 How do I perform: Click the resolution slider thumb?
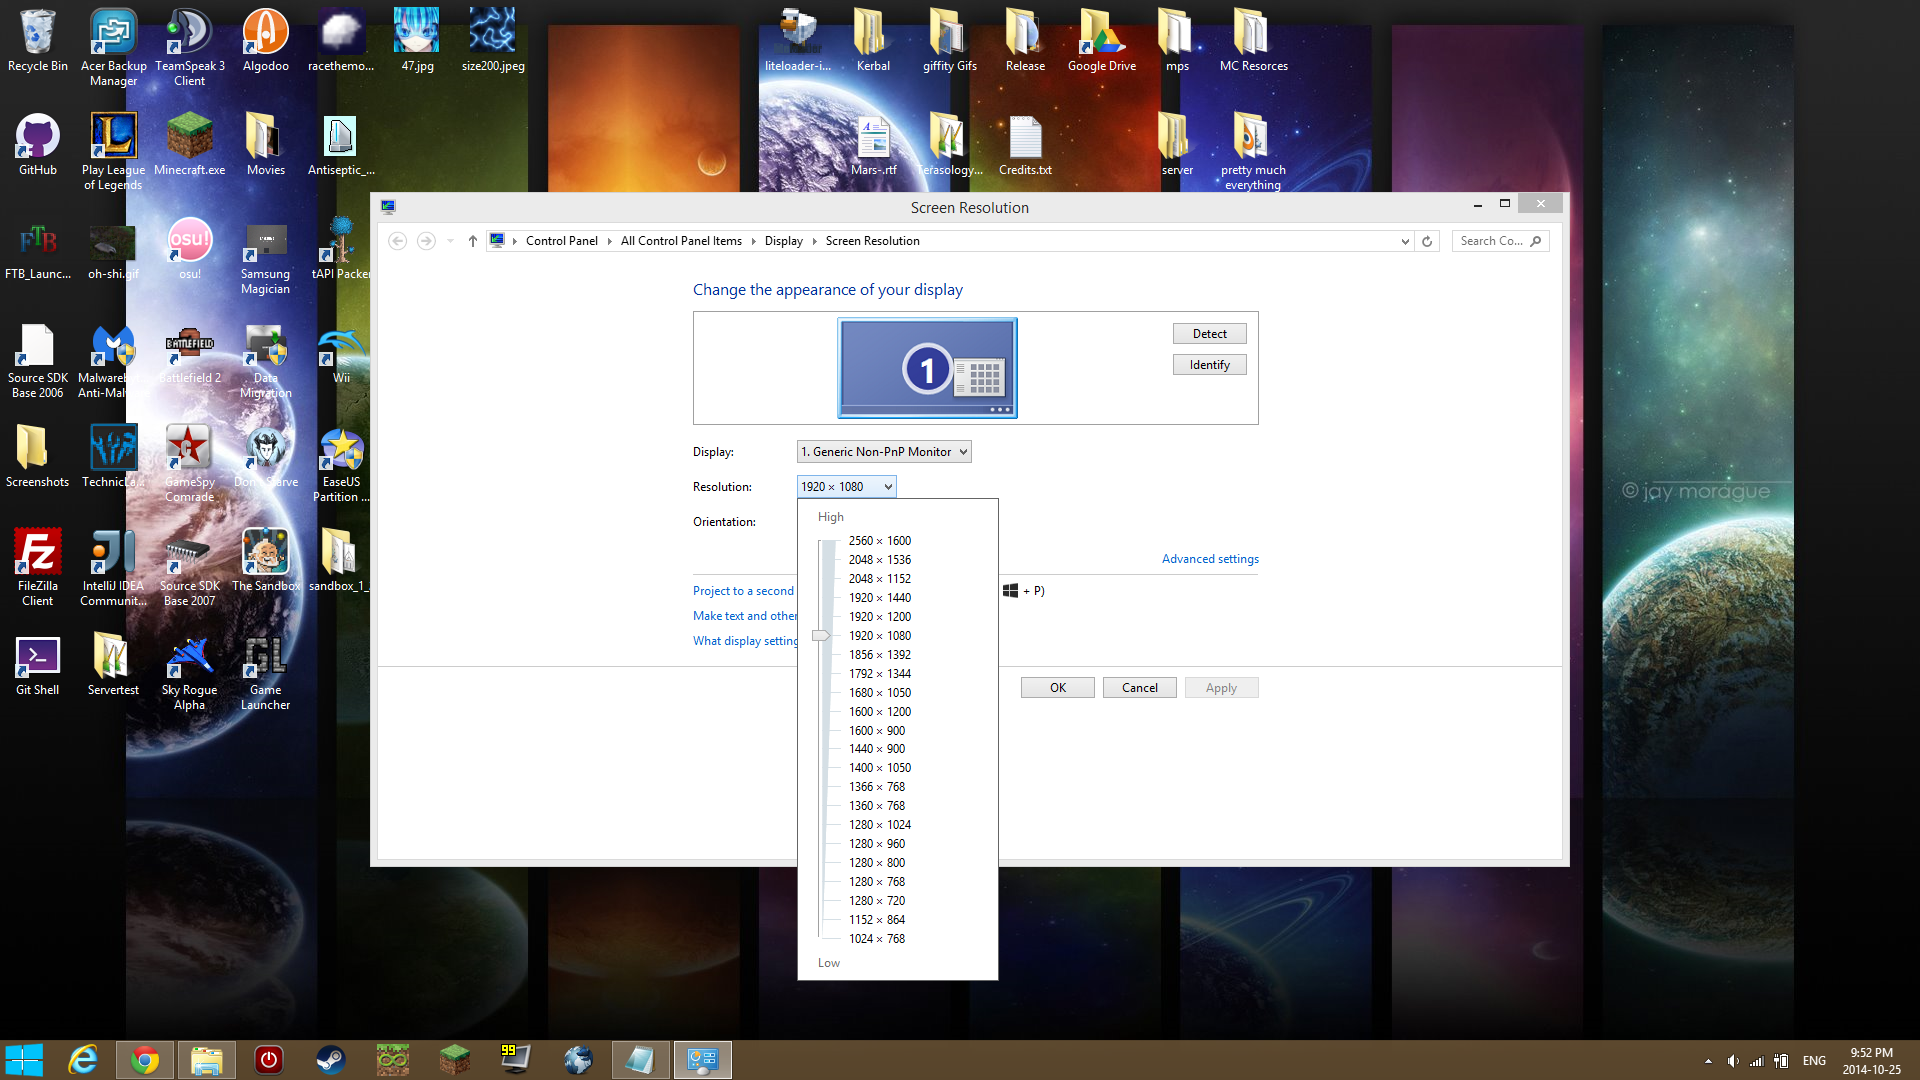pos(821,635)
